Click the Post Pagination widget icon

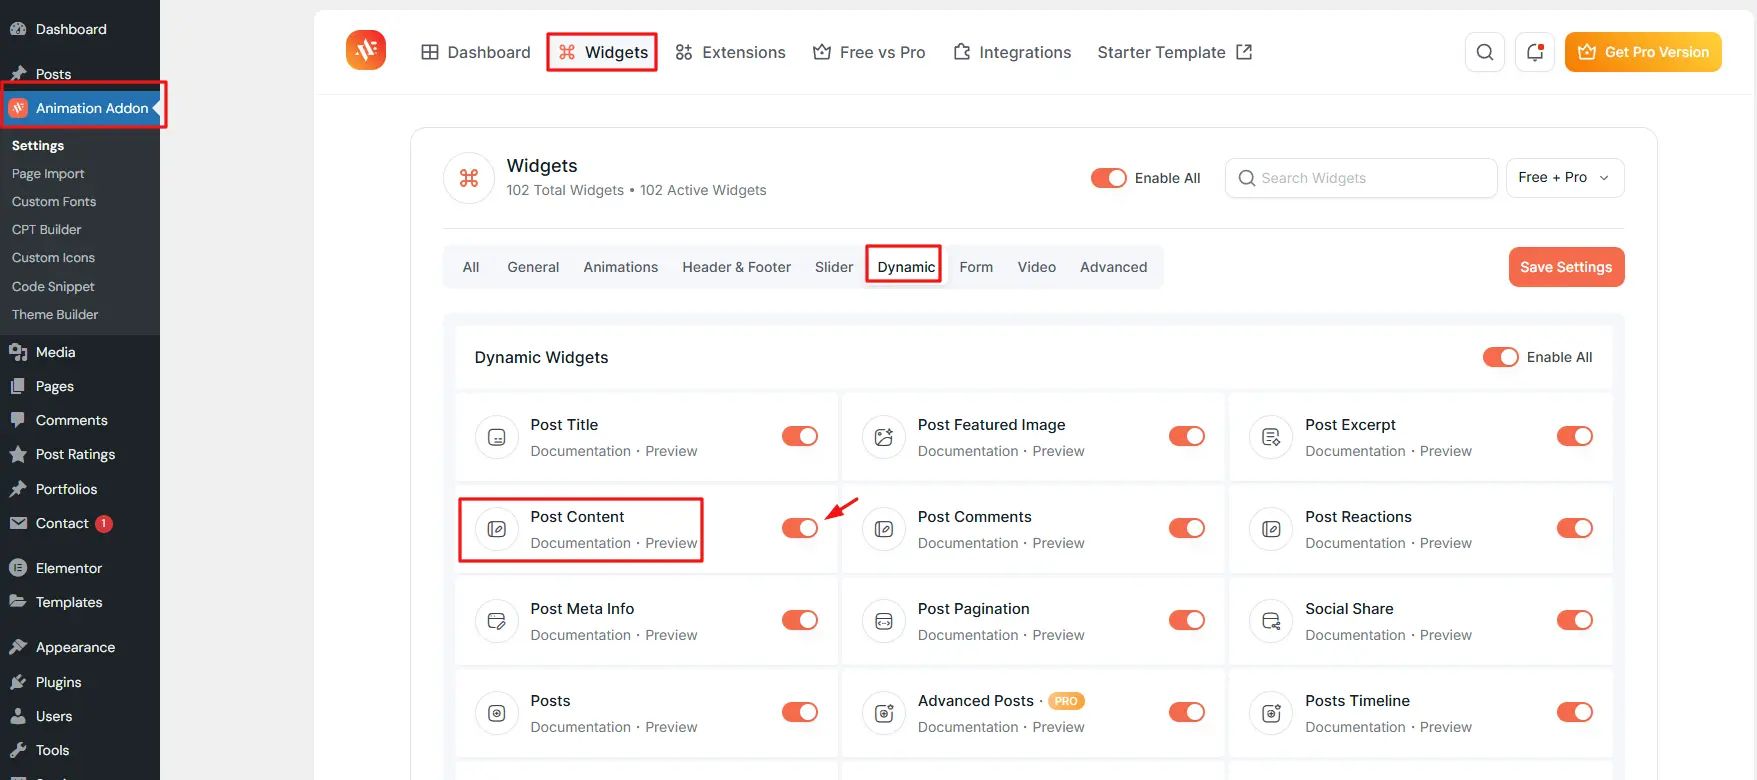[x=883, y=621]
